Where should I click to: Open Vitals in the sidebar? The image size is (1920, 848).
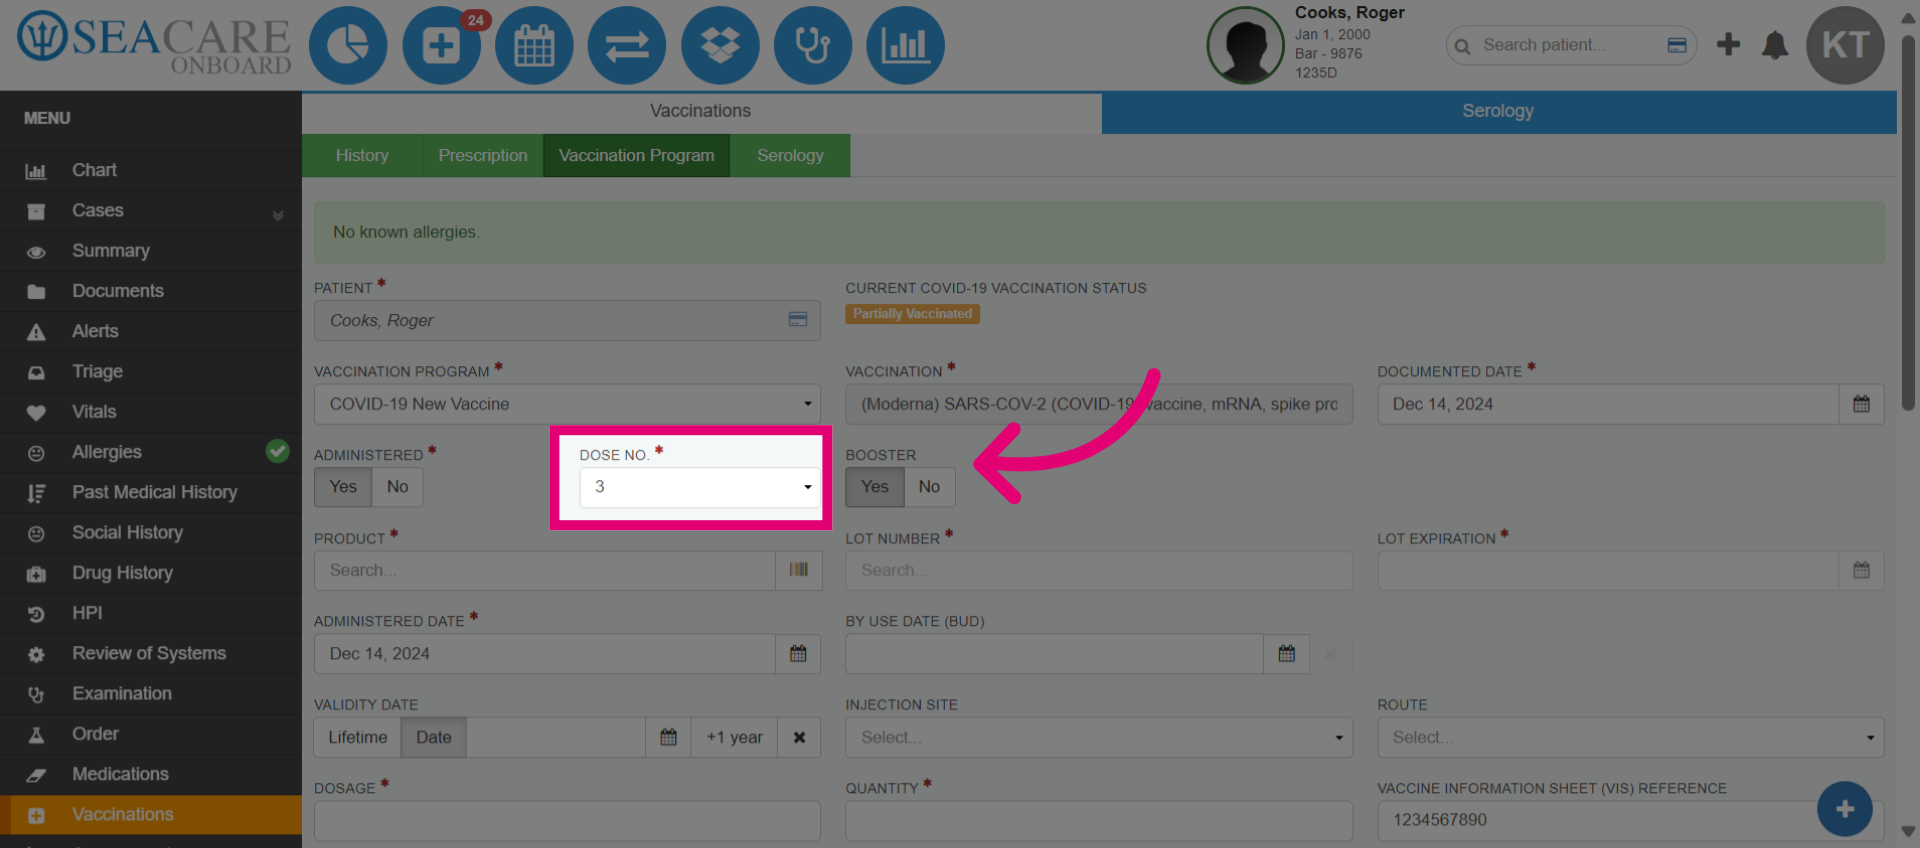[151, 412]
